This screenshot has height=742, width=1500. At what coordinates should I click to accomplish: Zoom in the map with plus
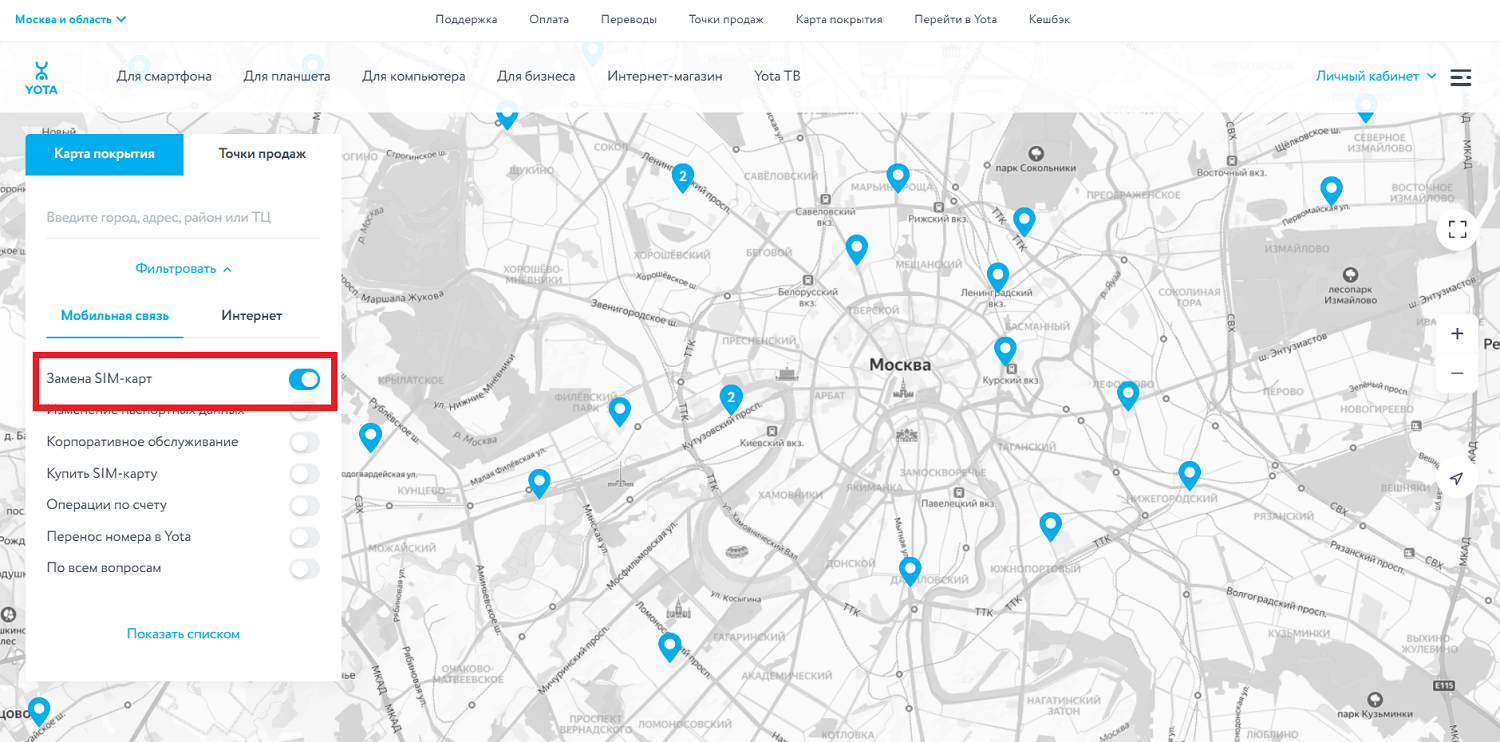click(1457, 334)
